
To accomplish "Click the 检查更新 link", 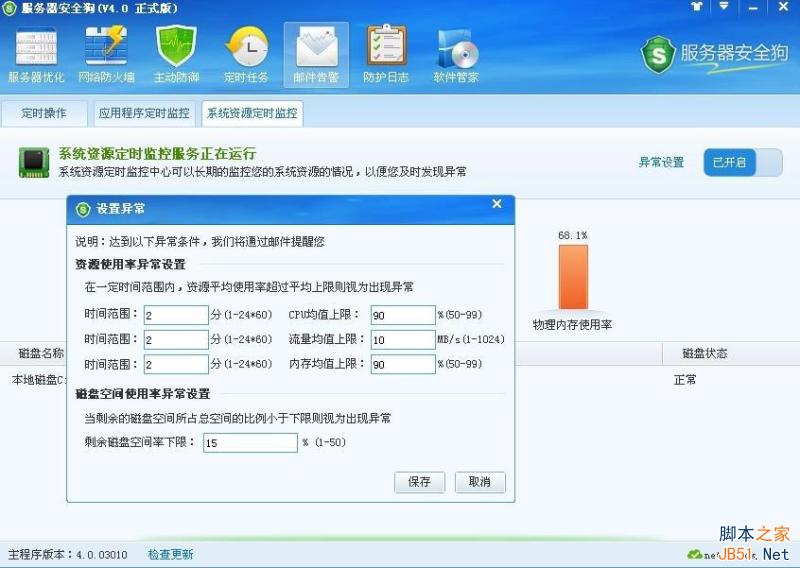I will pyautogui.click(x=170, y=554).
